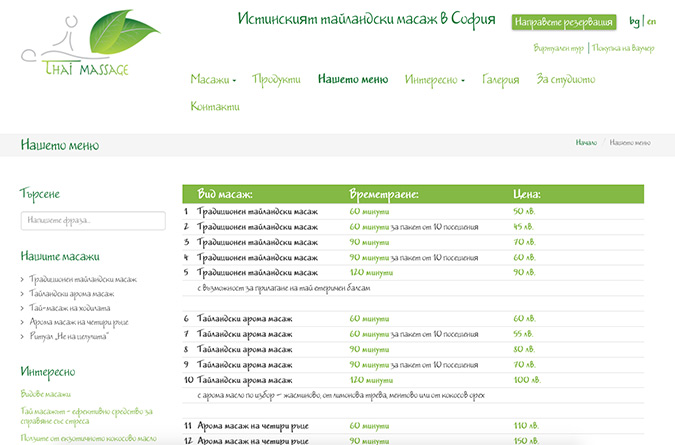675x445 pixels.
Task: Click the 90 лв. price
Action: [524, 272]
